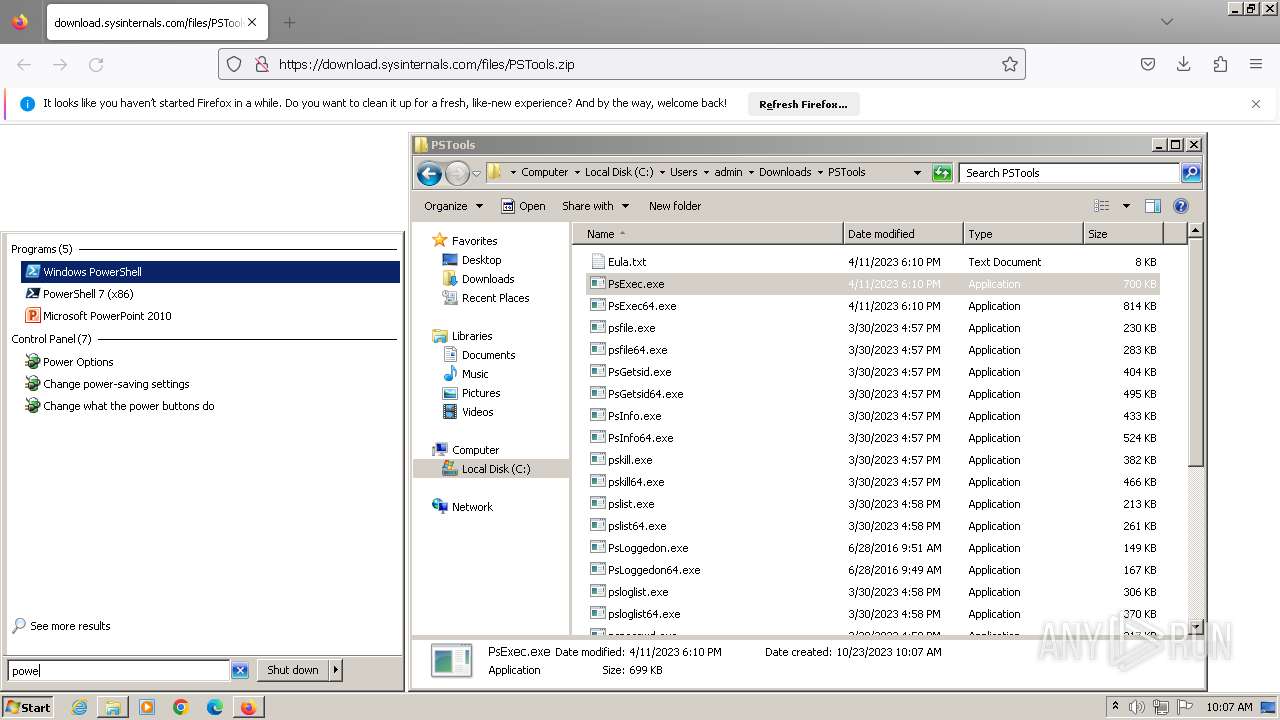Select PsExec64.exe file
1280x720 pixels.
[x=642, y=306]
